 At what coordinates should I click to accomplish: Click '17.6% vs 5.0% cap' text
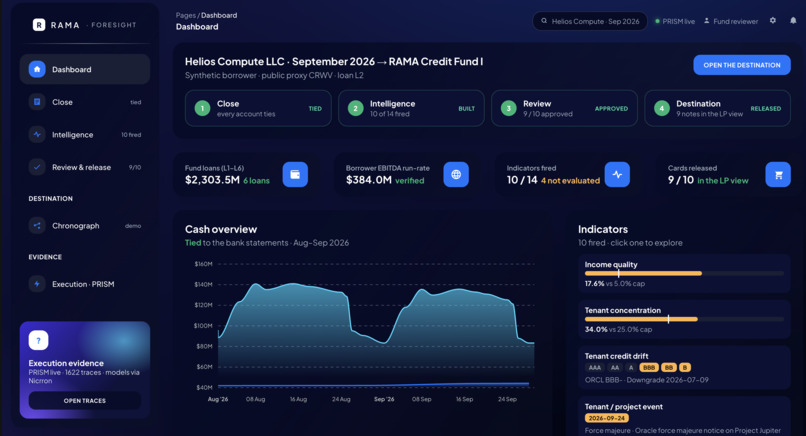615,283
